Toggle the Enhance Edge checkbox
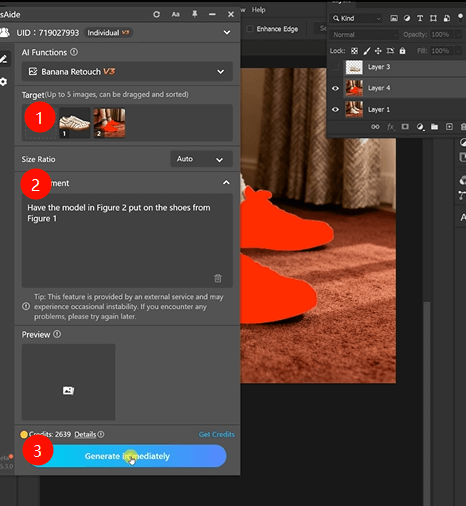This screenshot has height=506, width=466. tap(249, 29)
